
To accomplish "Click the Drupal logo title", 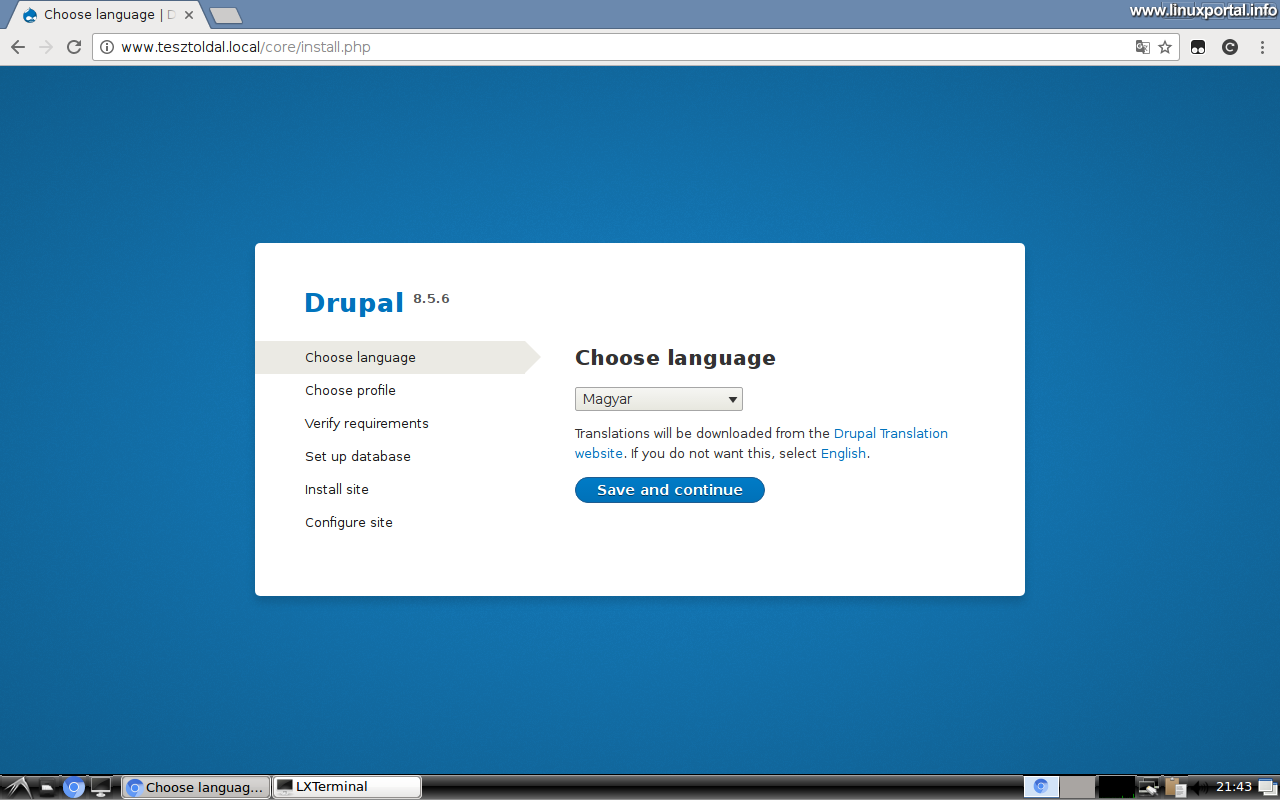I will (354, 303).
